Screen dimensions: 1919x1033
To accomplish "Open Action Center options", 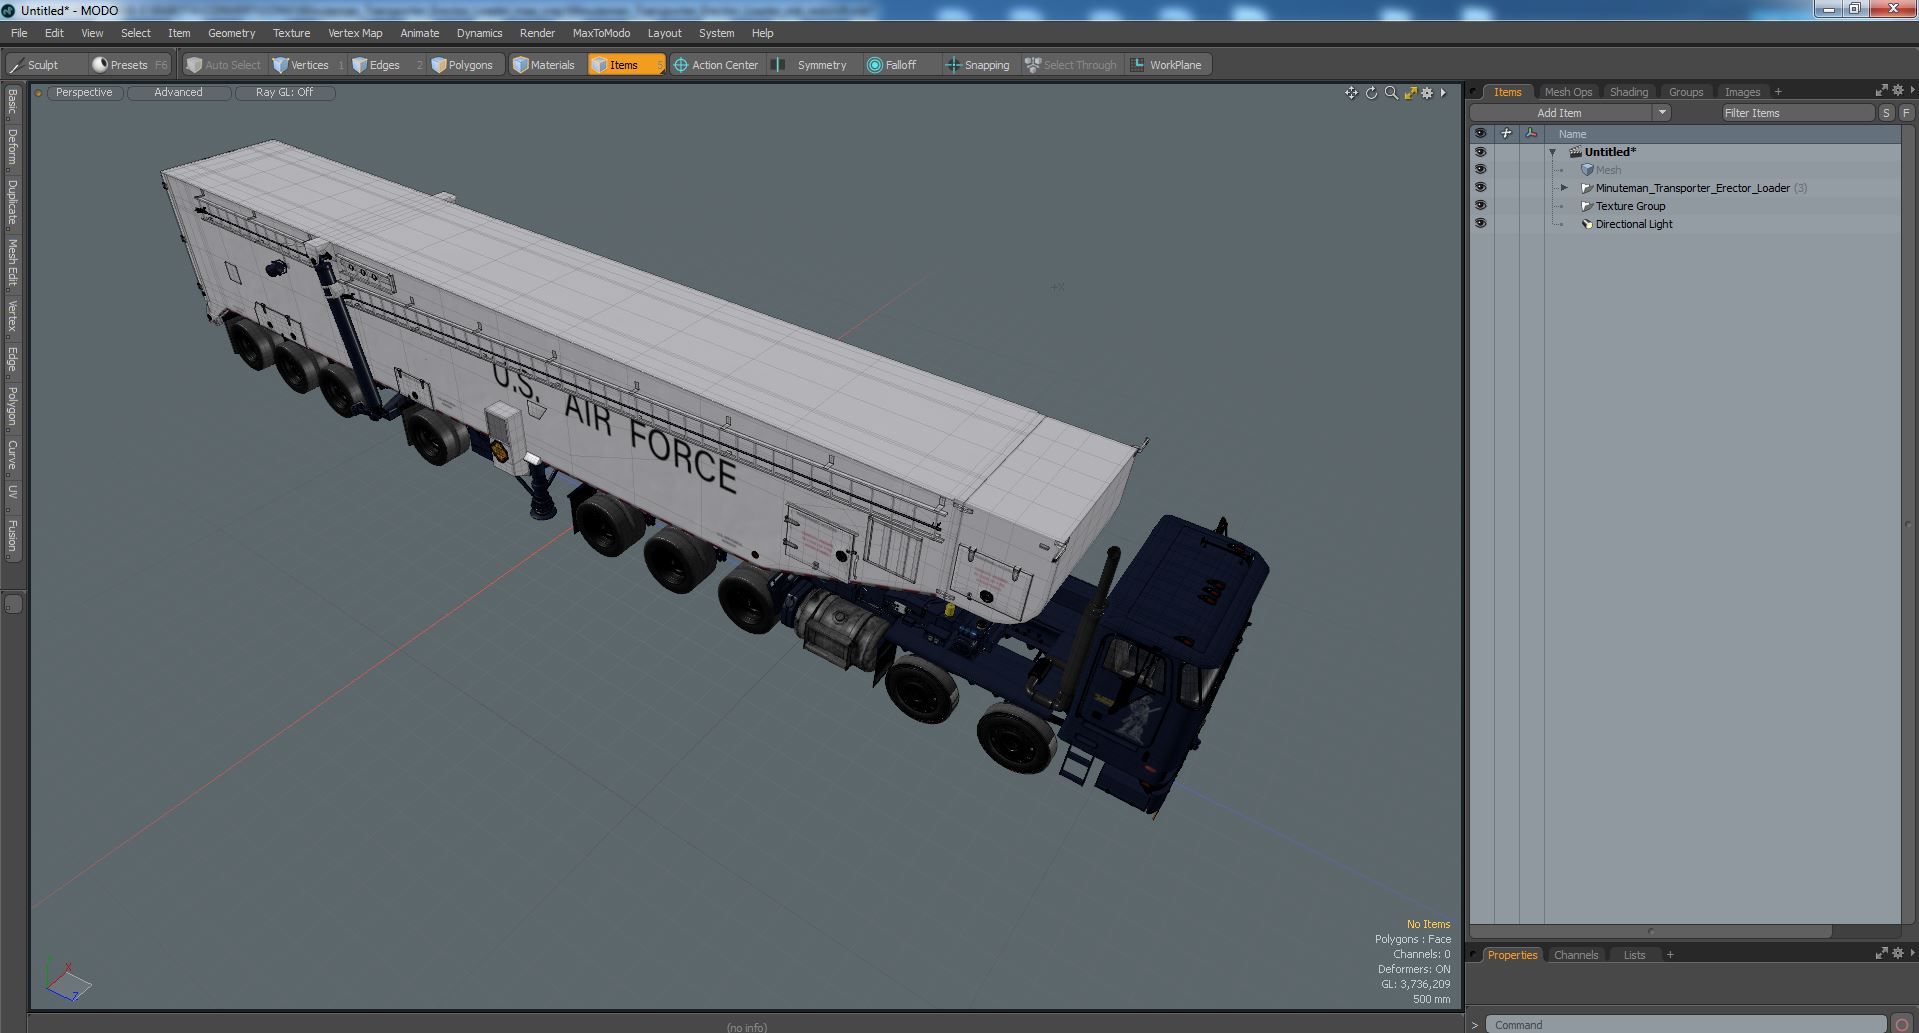I will 717,65.
